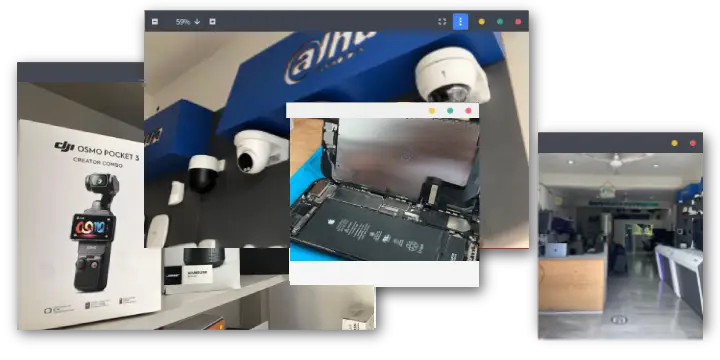Screen dimensions: 720x360
Task: Zoom out with the minus icon
Action: 155,22
